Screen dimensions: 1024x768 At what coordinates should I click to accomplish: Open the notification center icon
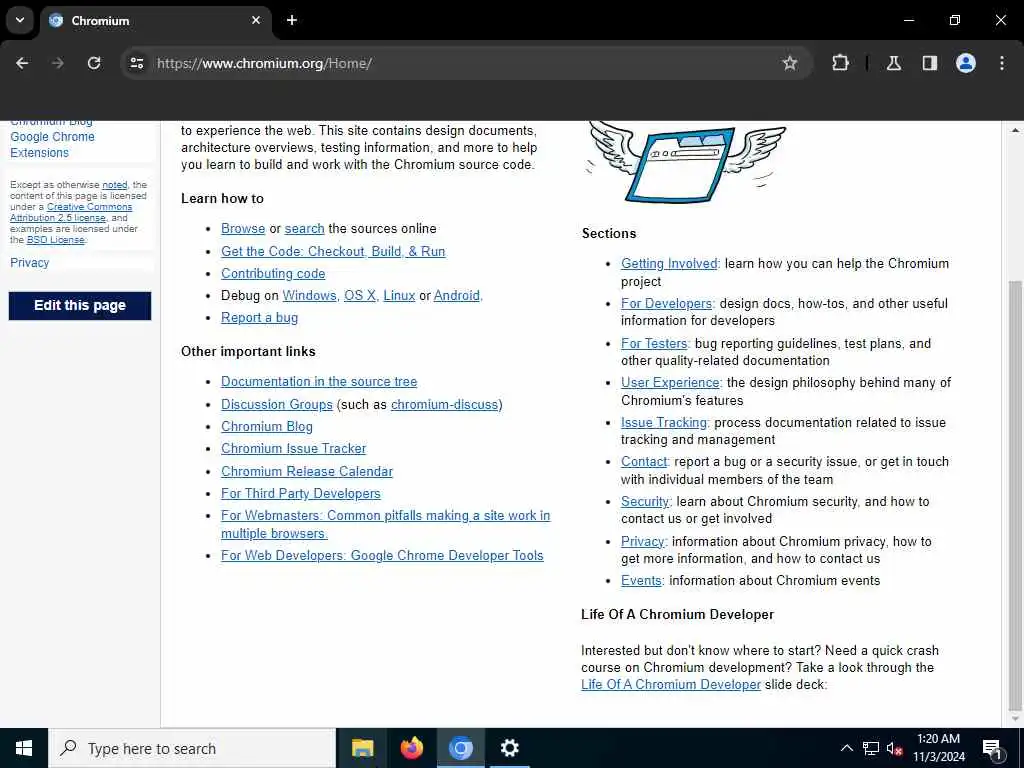coord(992,749)
